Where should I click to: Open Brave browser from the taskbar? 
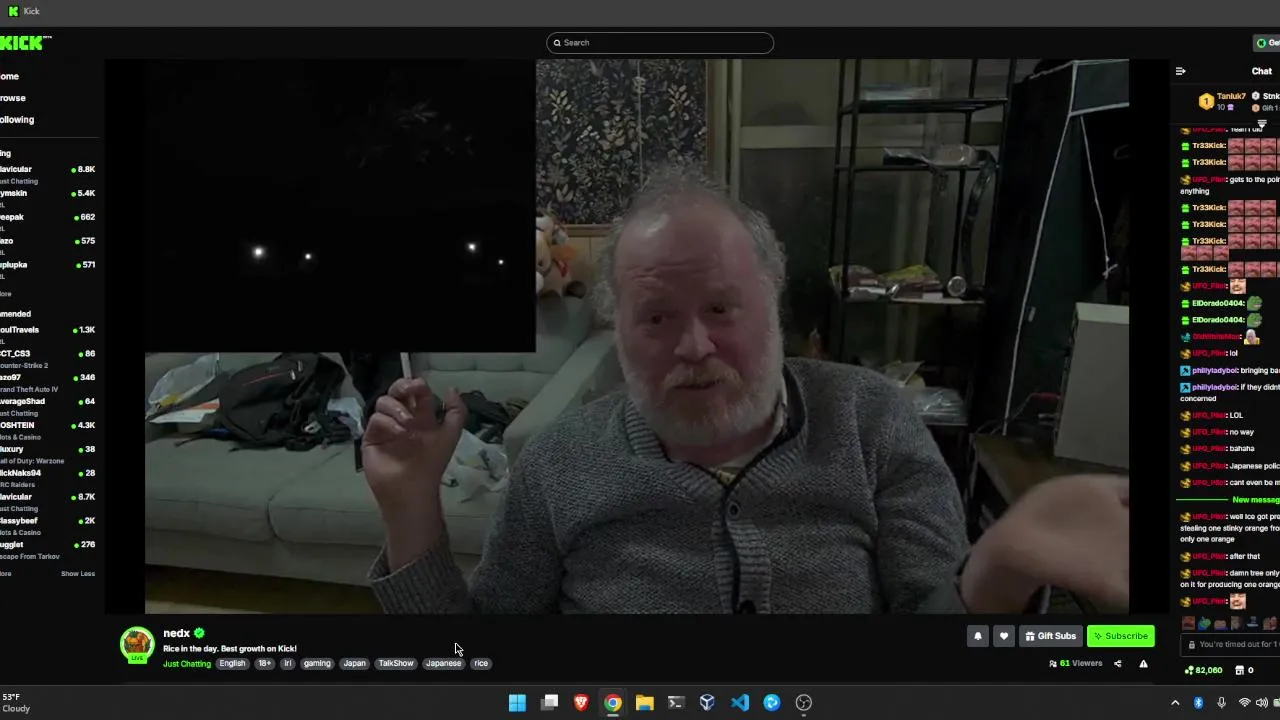click(581, 703)
